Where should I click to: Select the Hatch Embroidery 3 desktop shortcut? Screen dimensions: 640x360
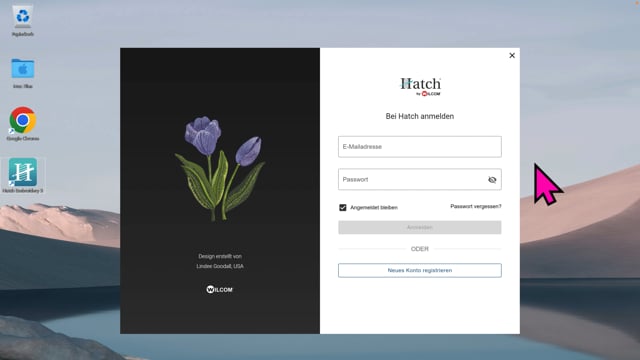pyautogui.click(x=22, y=176)
